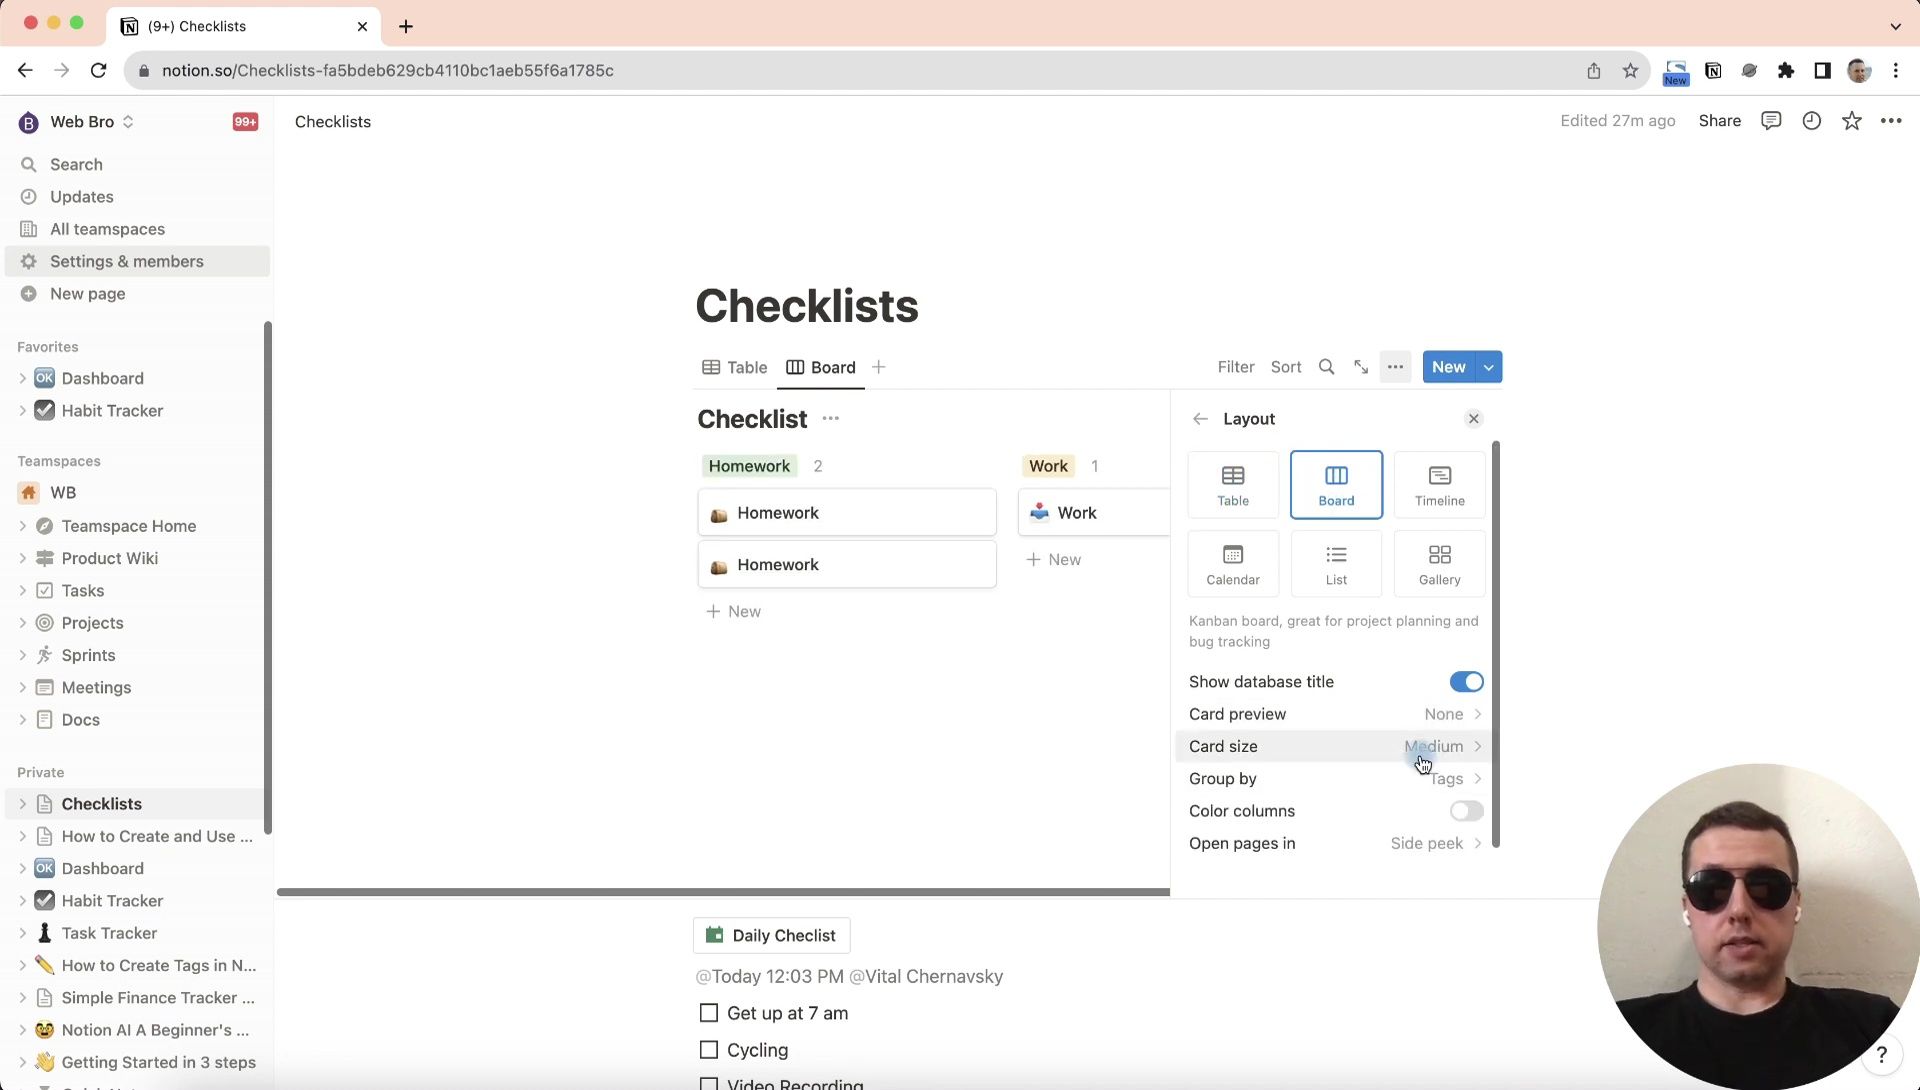This screenshot has width=1920, height=1090.
Task: Open the database search icon
Action: click(1326, 367)
